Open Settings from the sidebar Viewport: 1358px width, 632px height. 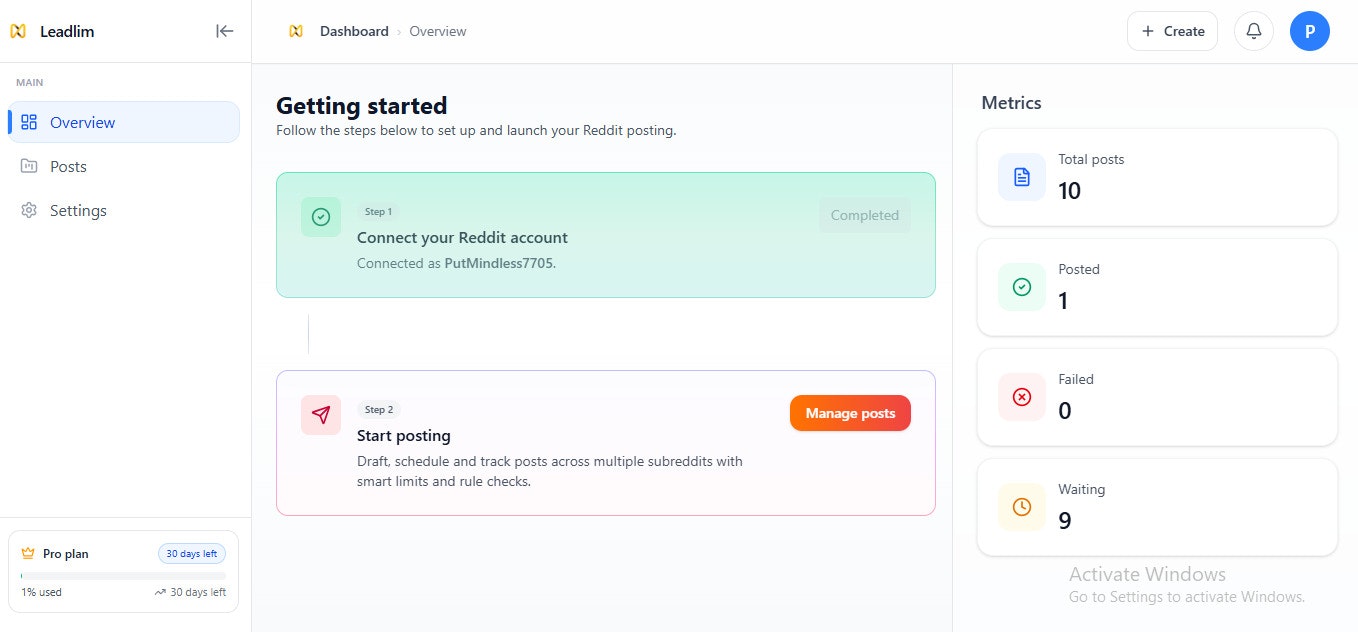78,210
